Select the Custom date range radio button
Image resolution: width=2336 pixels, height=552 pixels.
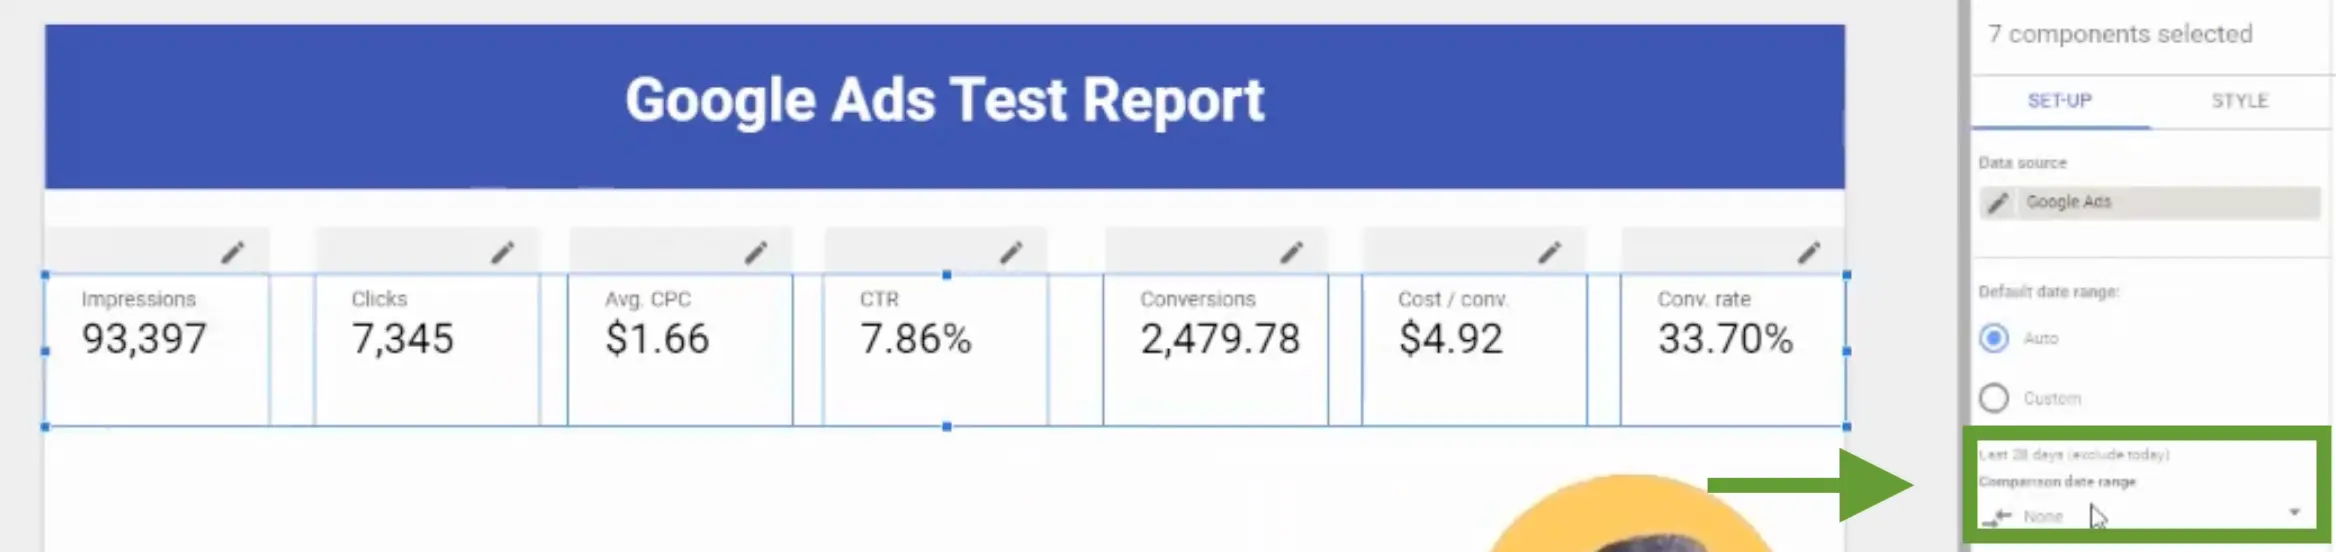(x=1994, y=398)
